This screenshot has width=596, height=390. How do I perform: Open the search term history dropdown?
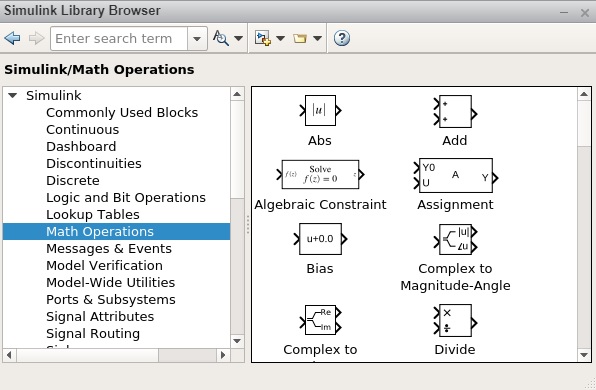tap(197, 38)
